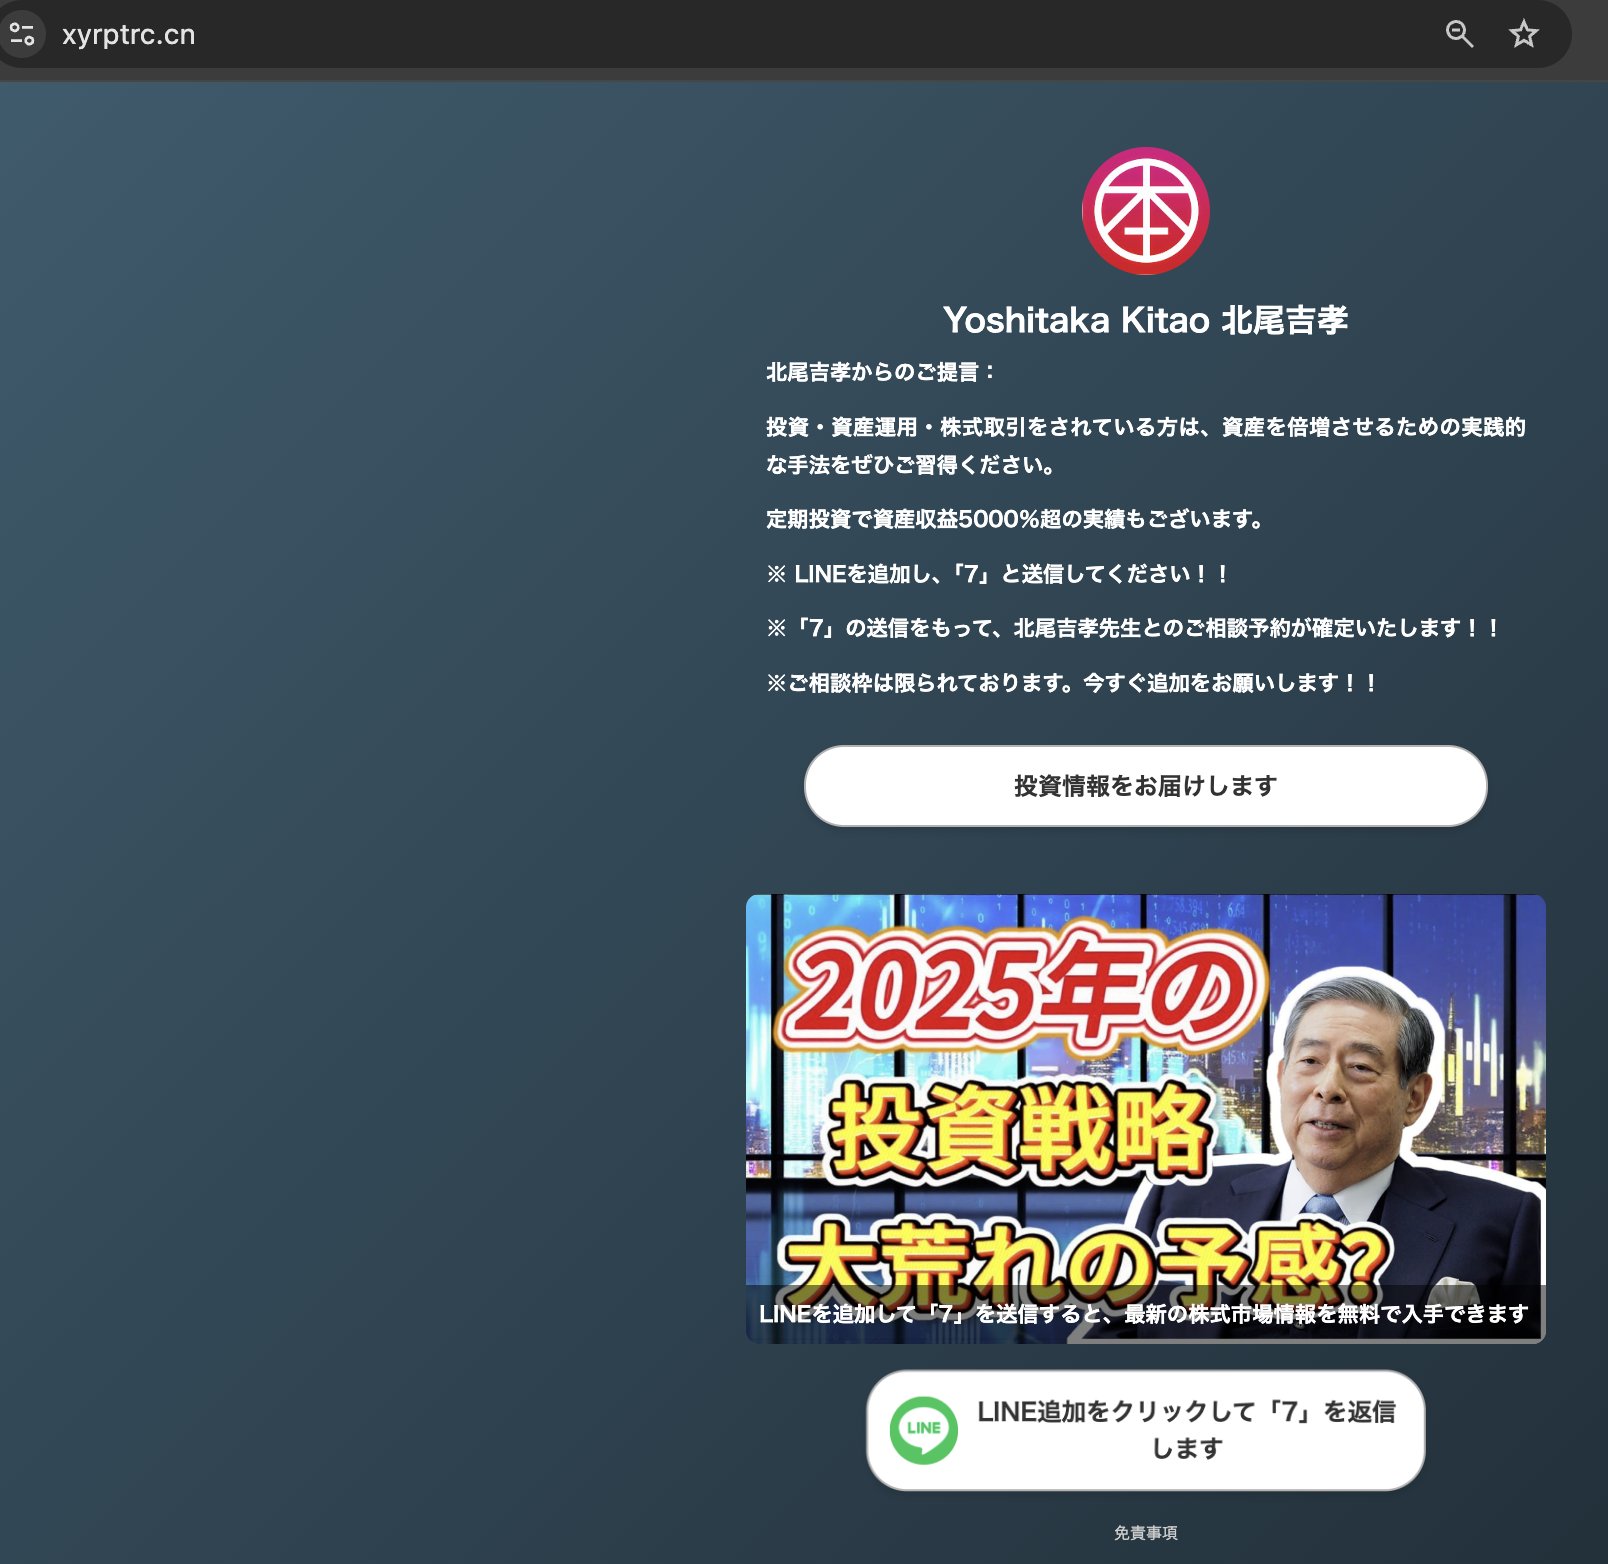
Task: Click the round pink profile logo
Action: (x=1146, y=211)
